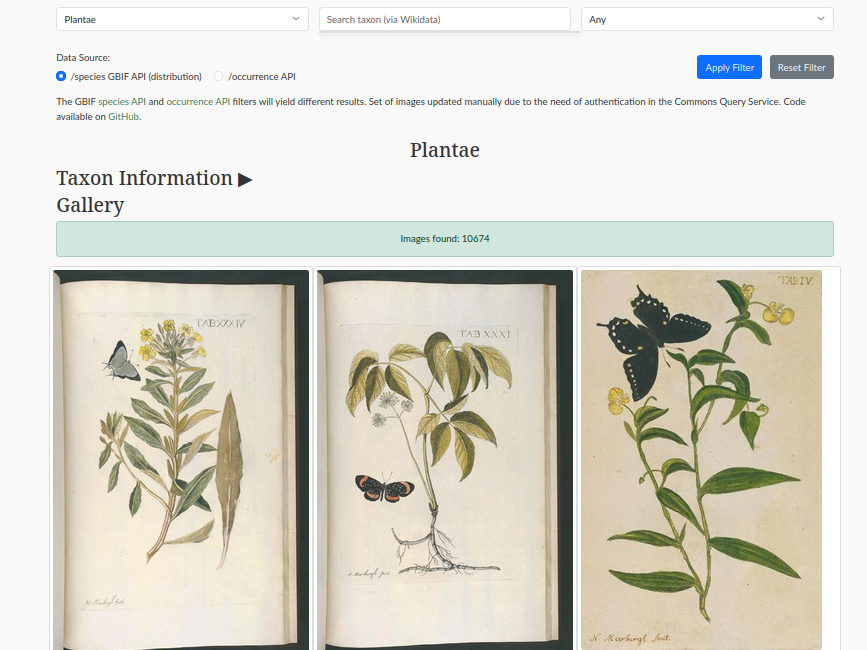
Task: Click the Gallery section heading
Action: click(x=90, y=205)
